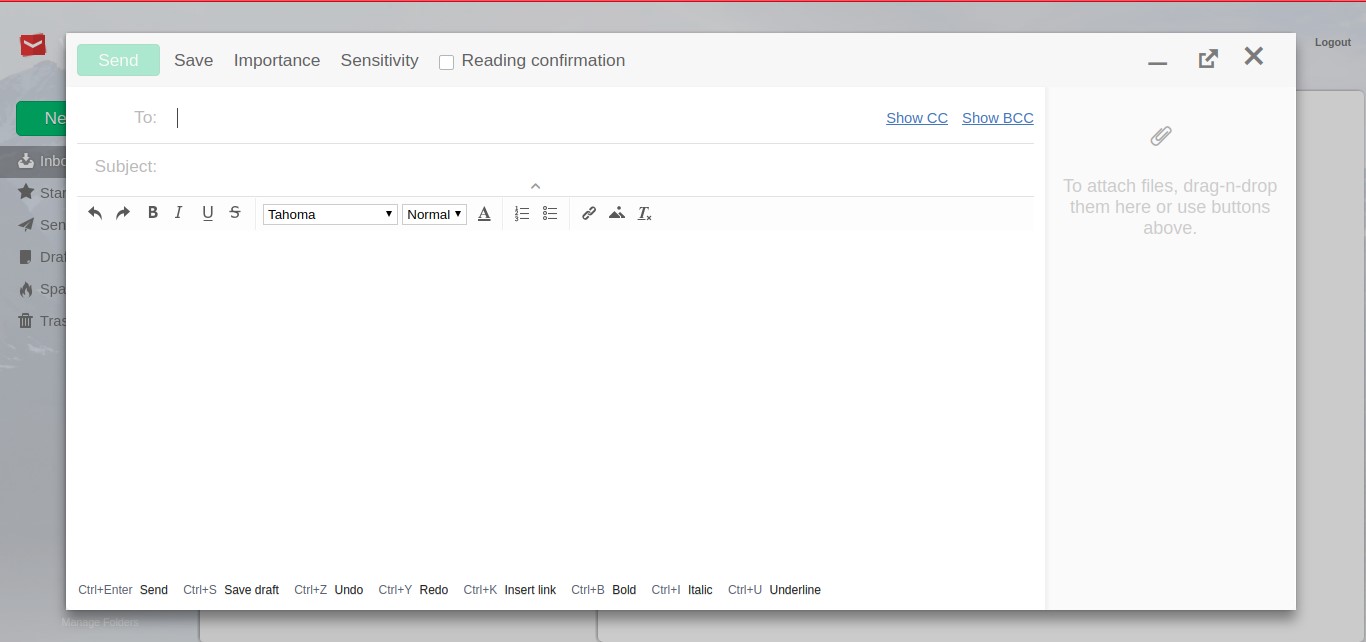Show the BCC recipients field
Screen dimensions: 1366x642
(997, 118)
